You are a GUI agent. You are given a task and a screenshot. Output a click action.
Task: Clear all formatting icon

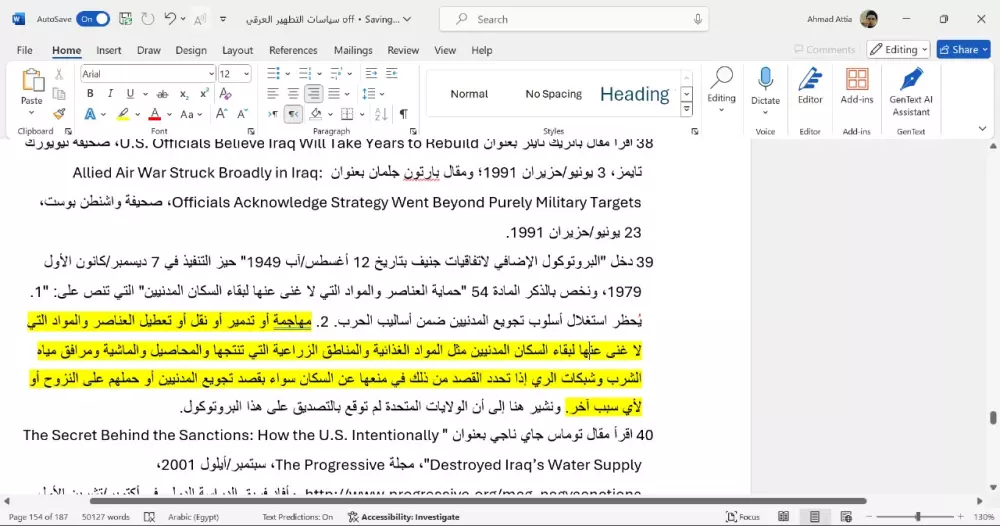[x=225, y=94]
